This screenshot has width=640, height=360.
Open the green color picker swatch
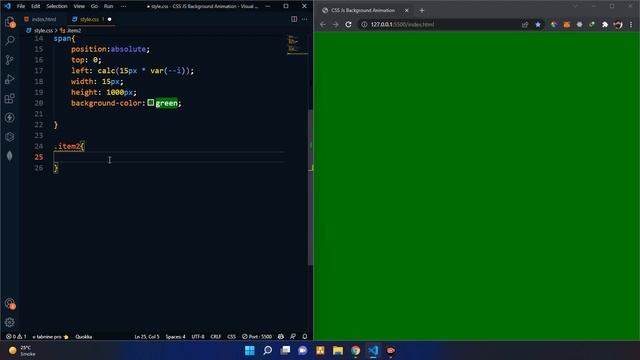click(x=151, y=102)
